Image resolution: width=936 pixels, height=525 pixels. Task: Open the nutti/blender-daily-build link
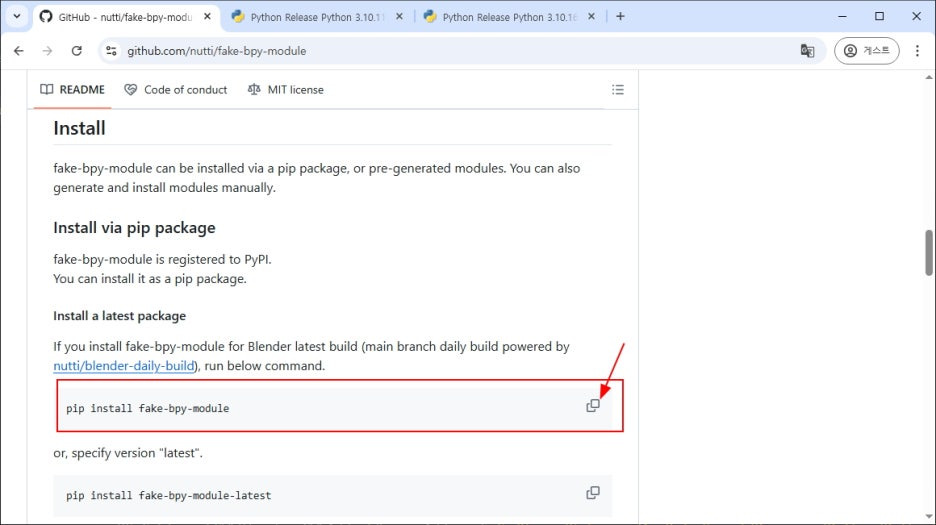coord(124,366)
